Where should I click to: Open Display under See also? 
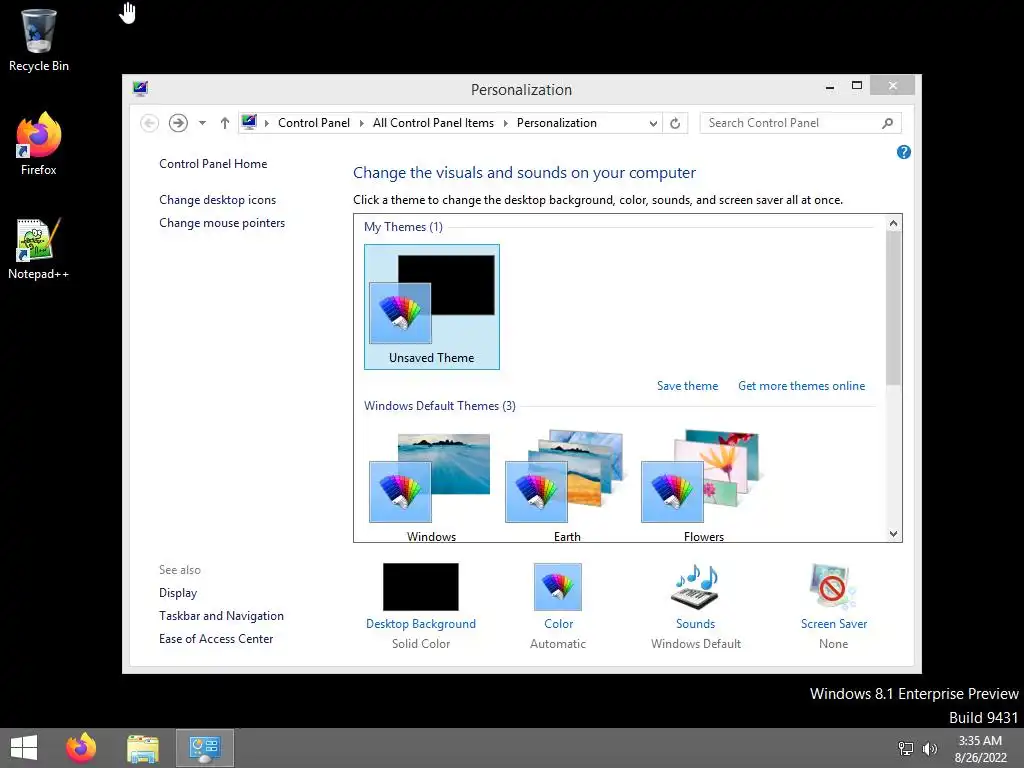[x=178, y=593]
